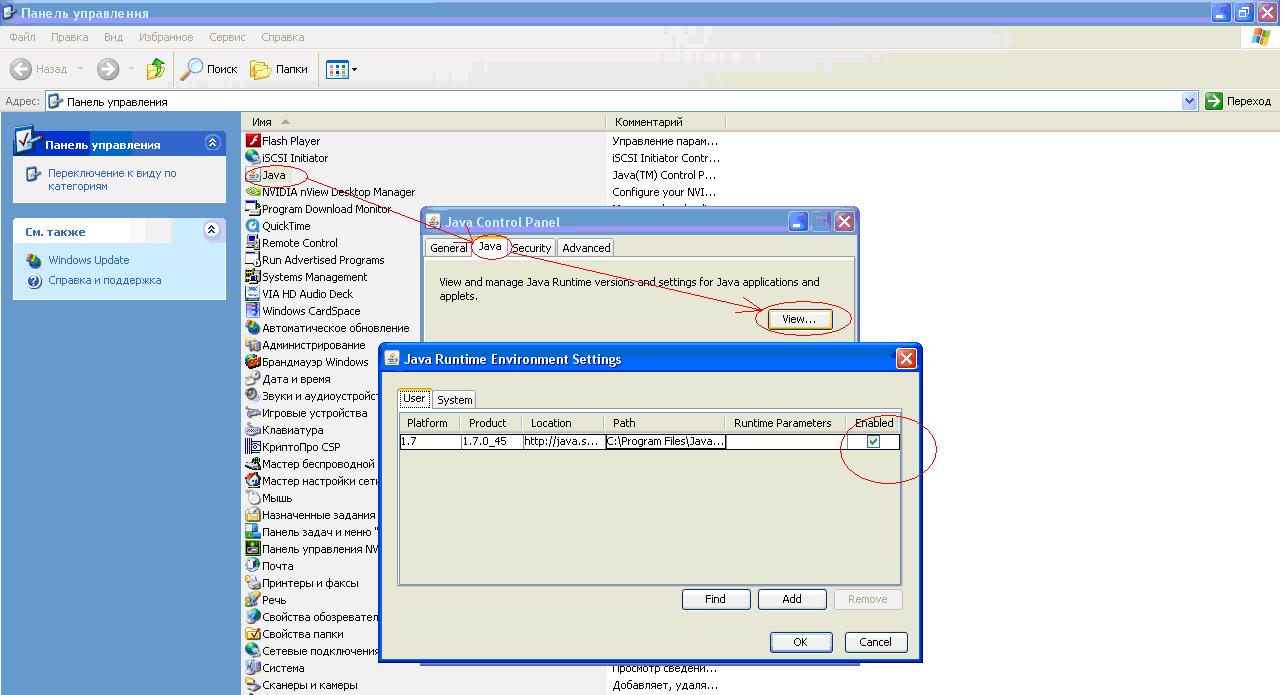
Task: Open the Назначенные задания icon
Action: pyautogui.click(x=253, y=515)
